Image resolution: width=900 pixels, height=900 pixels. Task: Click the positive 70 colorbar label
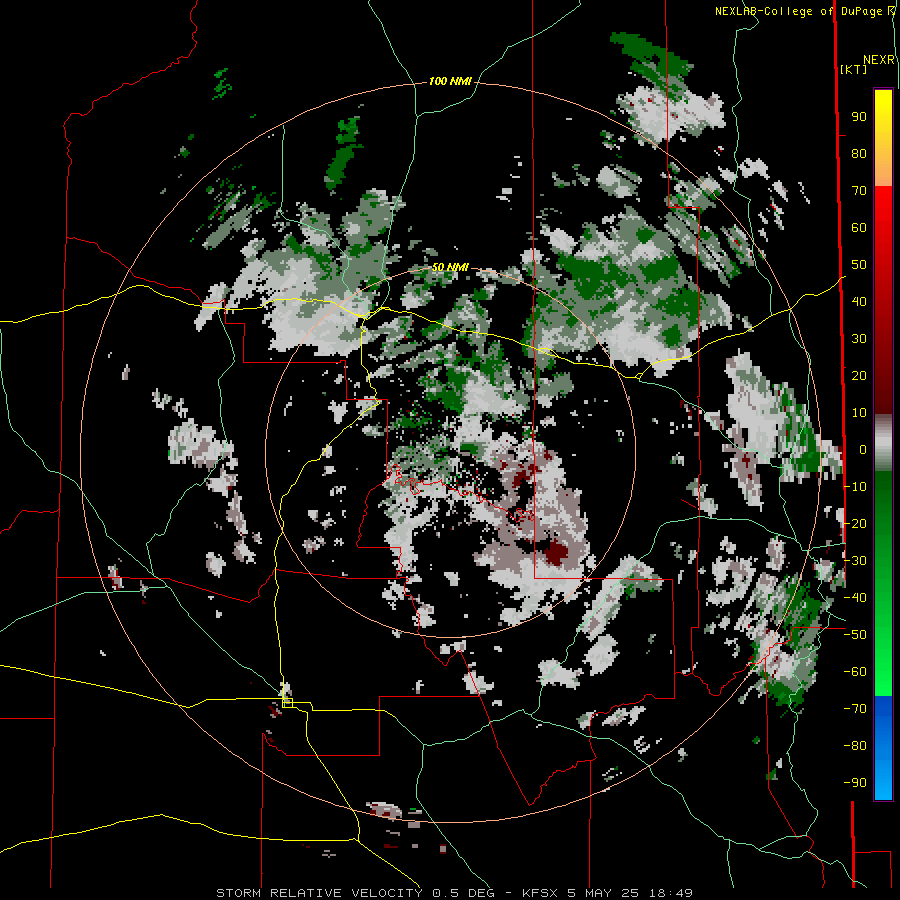pos(859,191)
